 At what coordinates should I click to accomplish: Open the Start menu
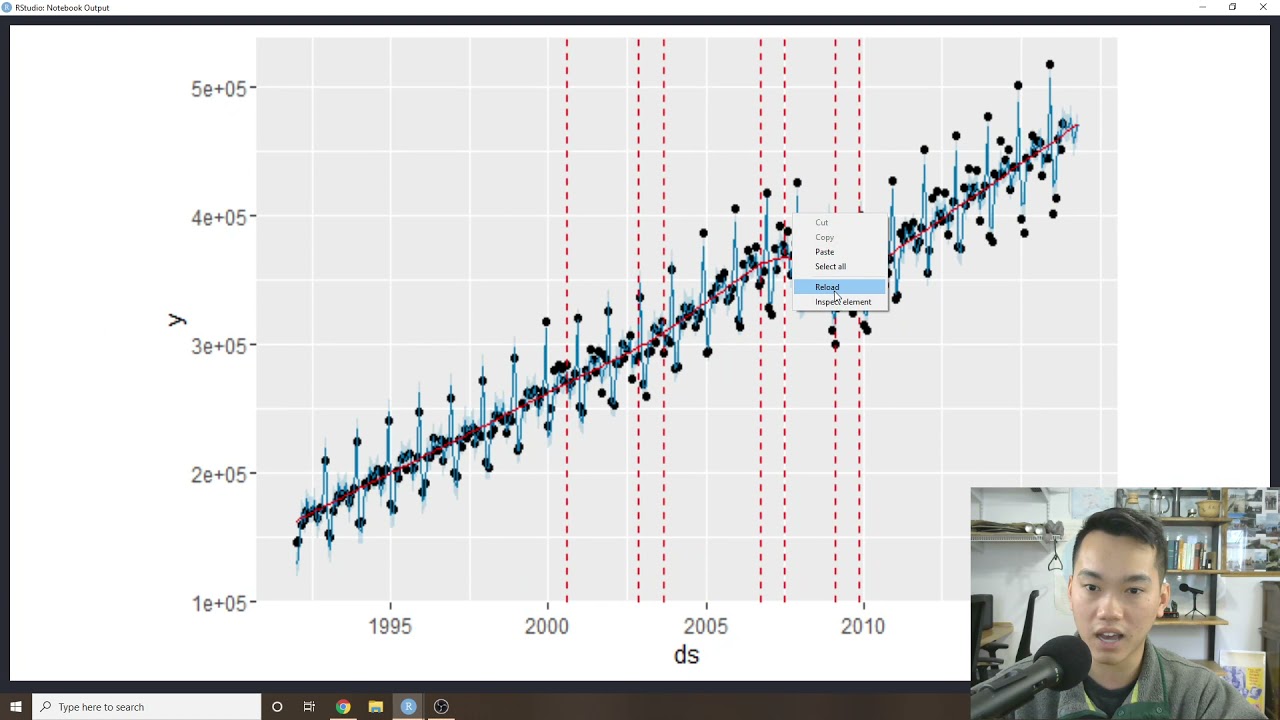click(x=16, y=707)
